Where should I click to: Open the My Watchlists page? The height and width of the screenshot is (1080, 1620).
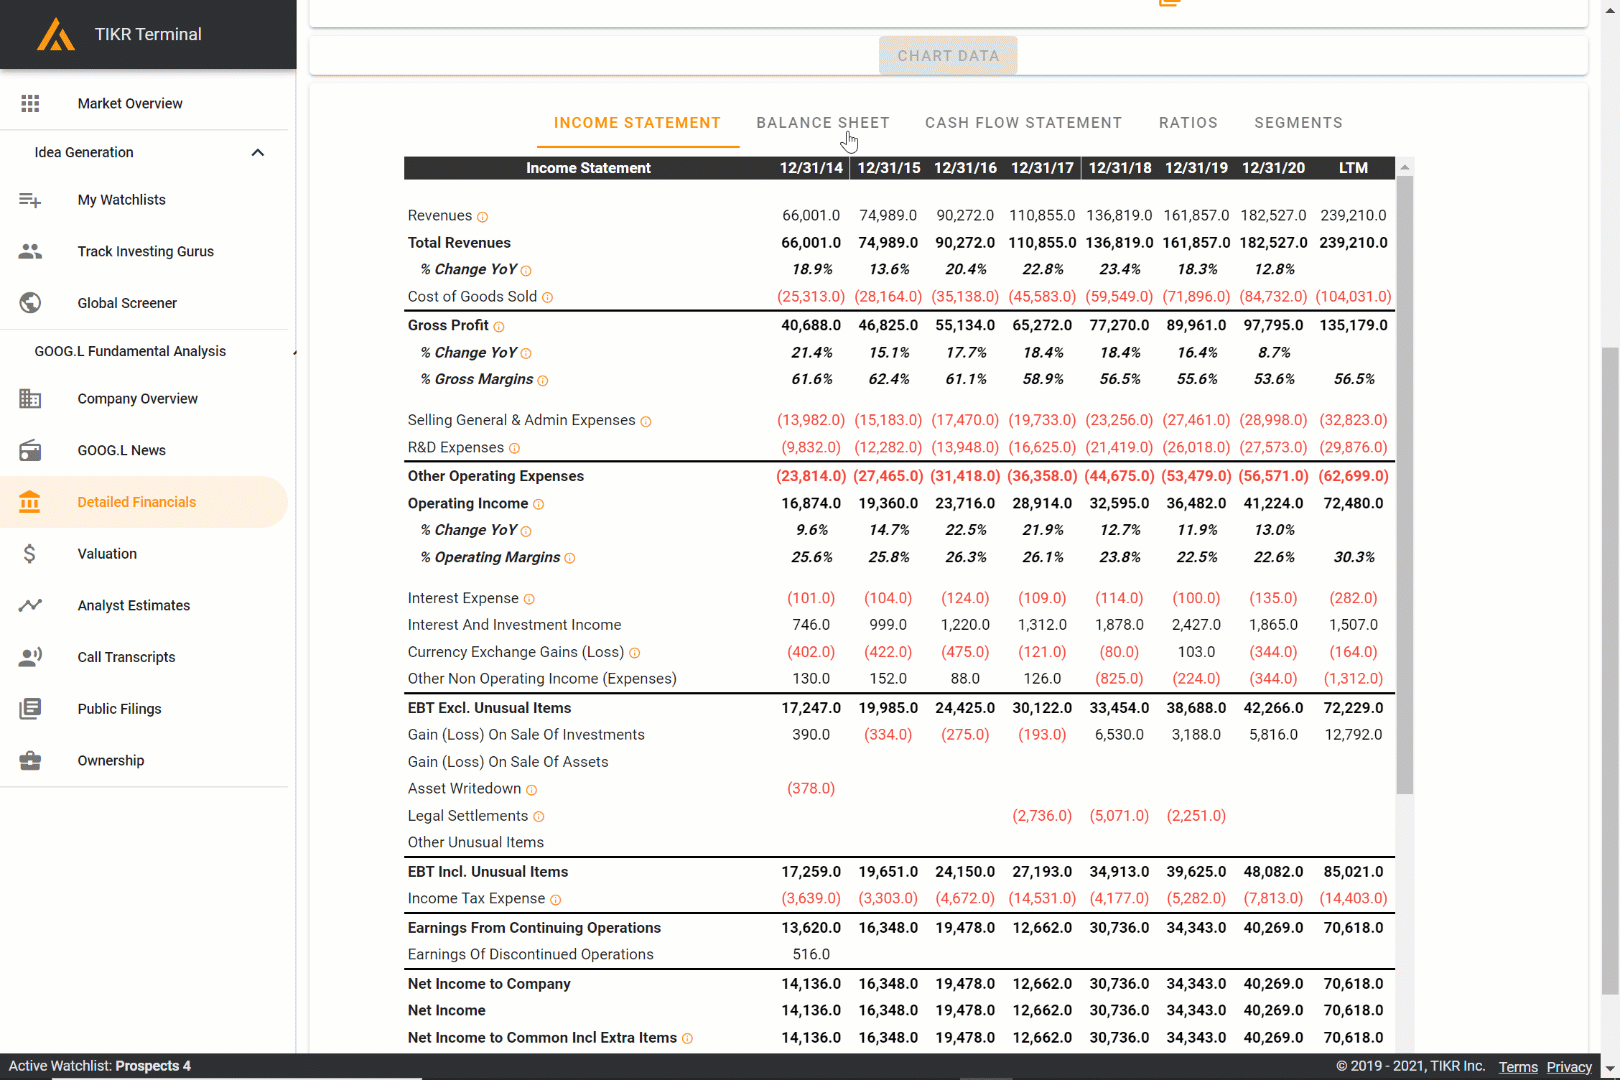pos(122,200)
